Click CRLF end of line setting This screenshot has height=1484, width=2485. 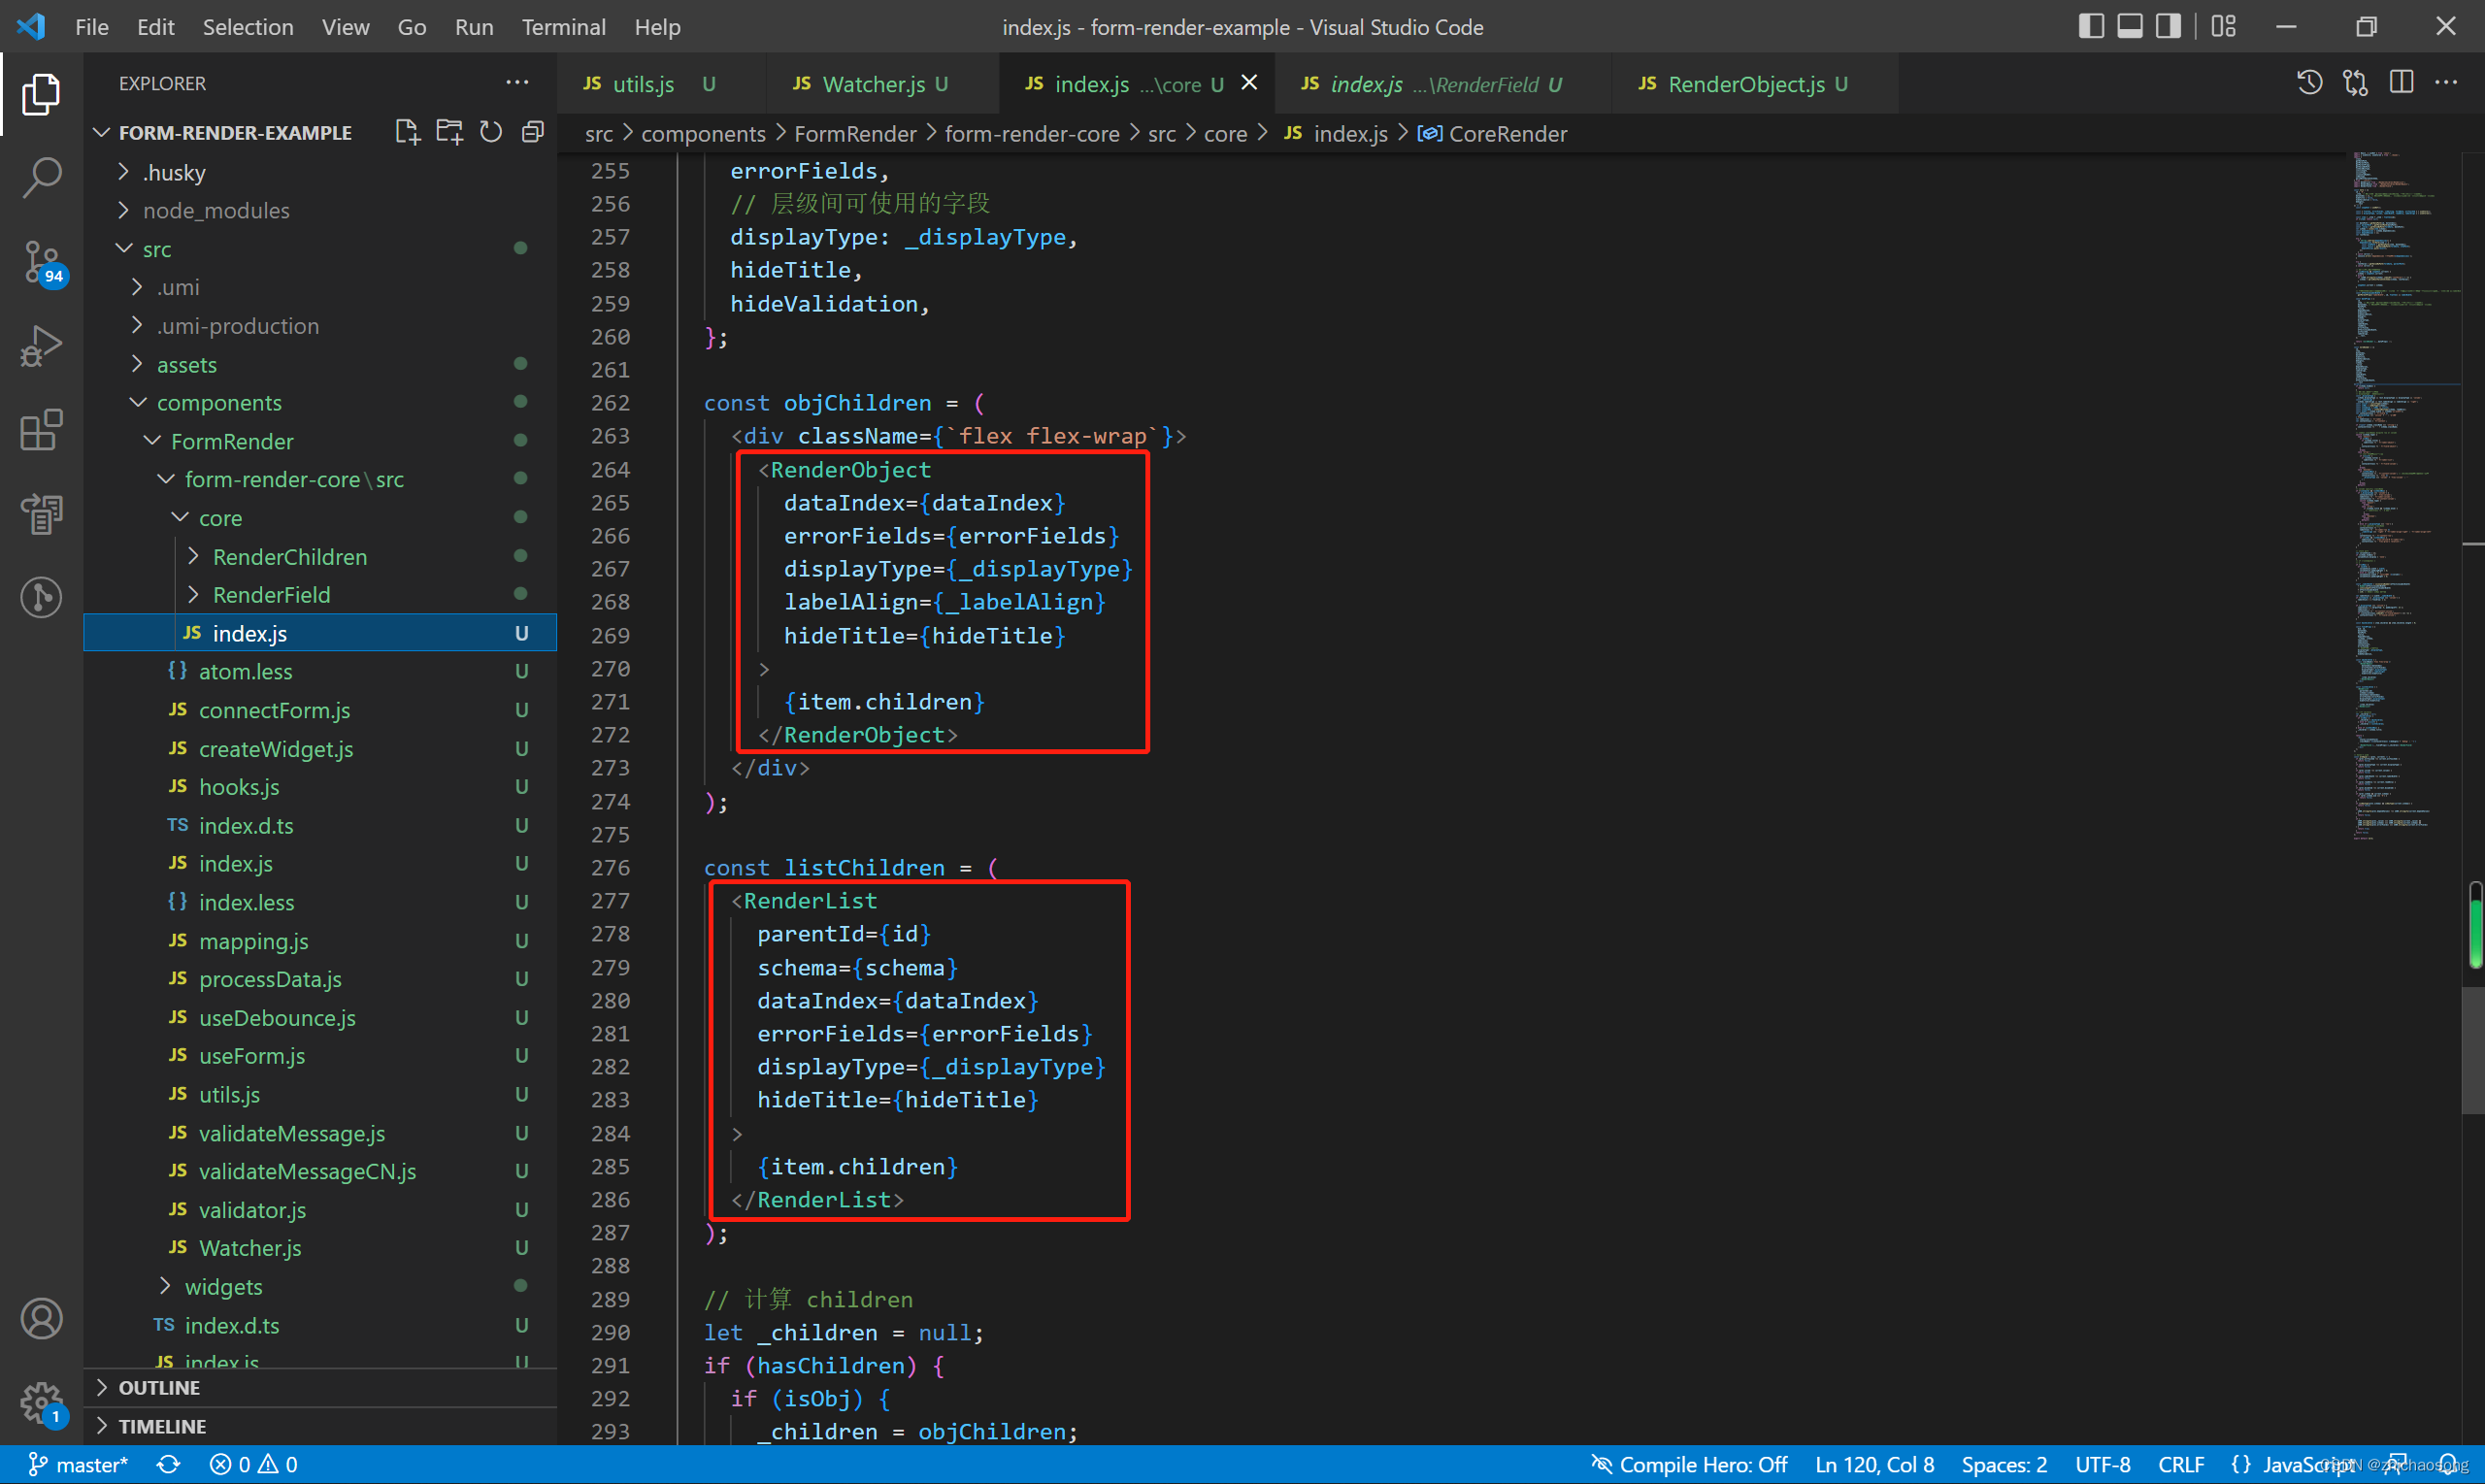(x=2180, y=1464)
